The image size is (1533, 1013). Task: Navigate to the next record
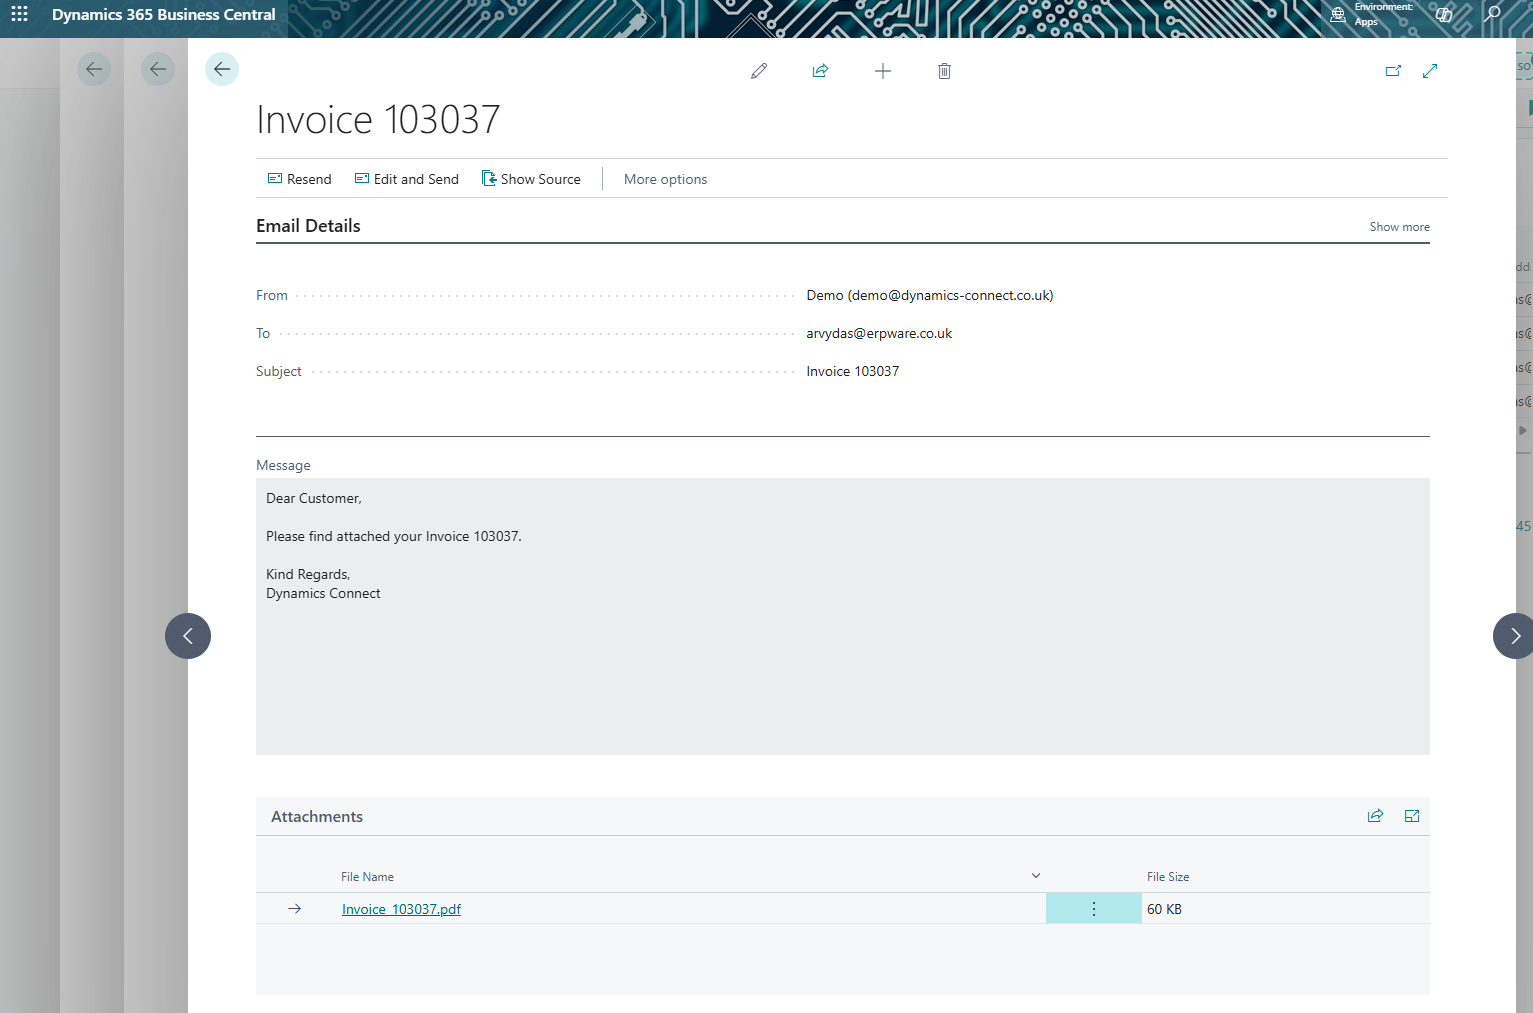point(1514,636)
